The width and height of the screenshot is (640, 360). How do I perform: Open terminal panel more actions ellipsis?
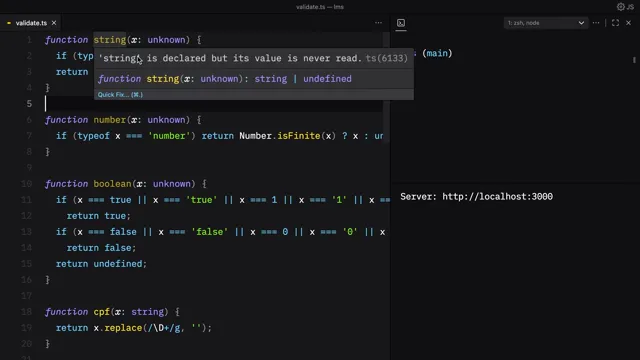596,23
